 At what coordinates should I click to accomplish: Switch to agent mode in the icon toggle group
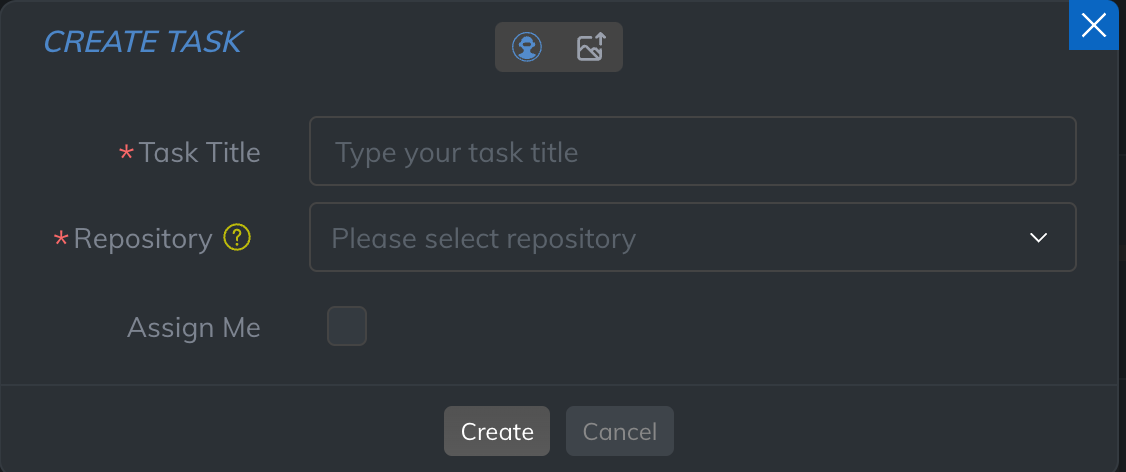click(527, 47)
